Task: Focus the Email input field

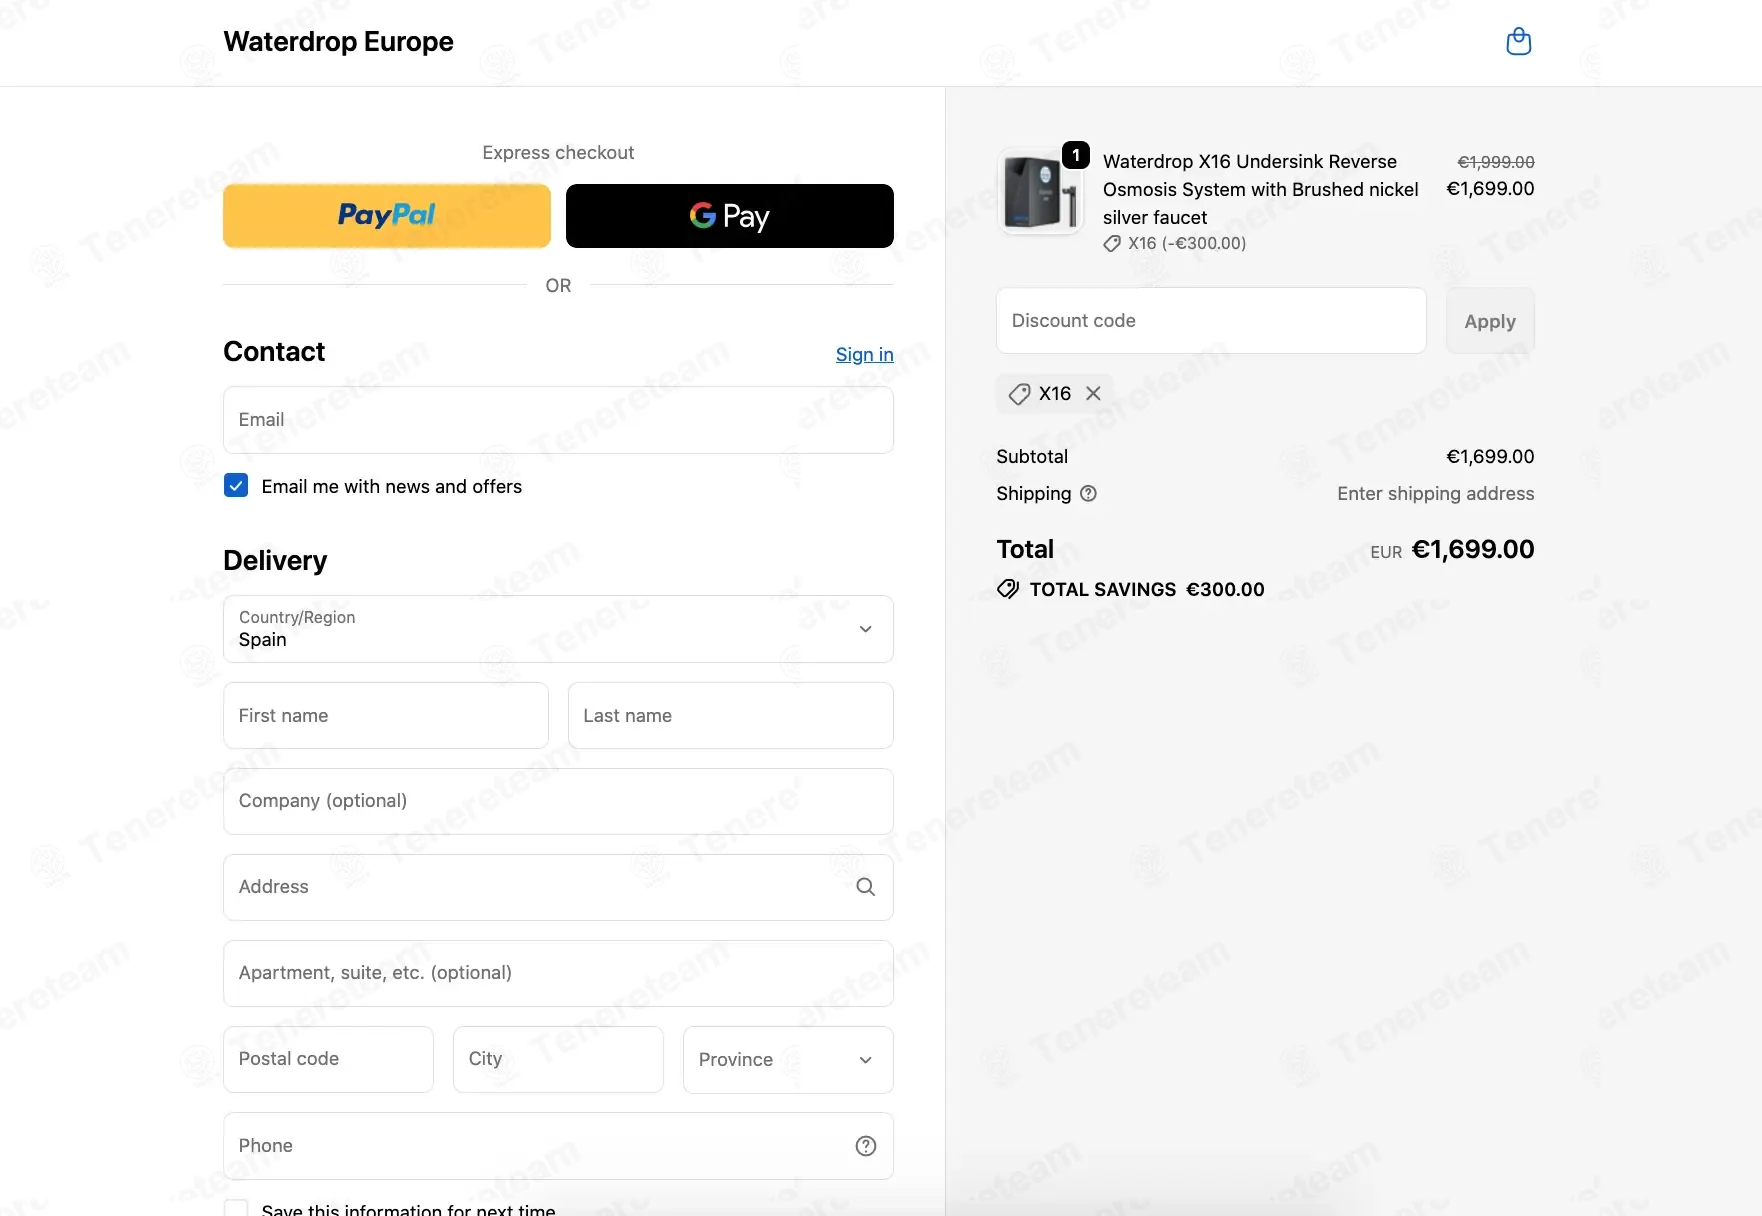Action: pos(558,420)
